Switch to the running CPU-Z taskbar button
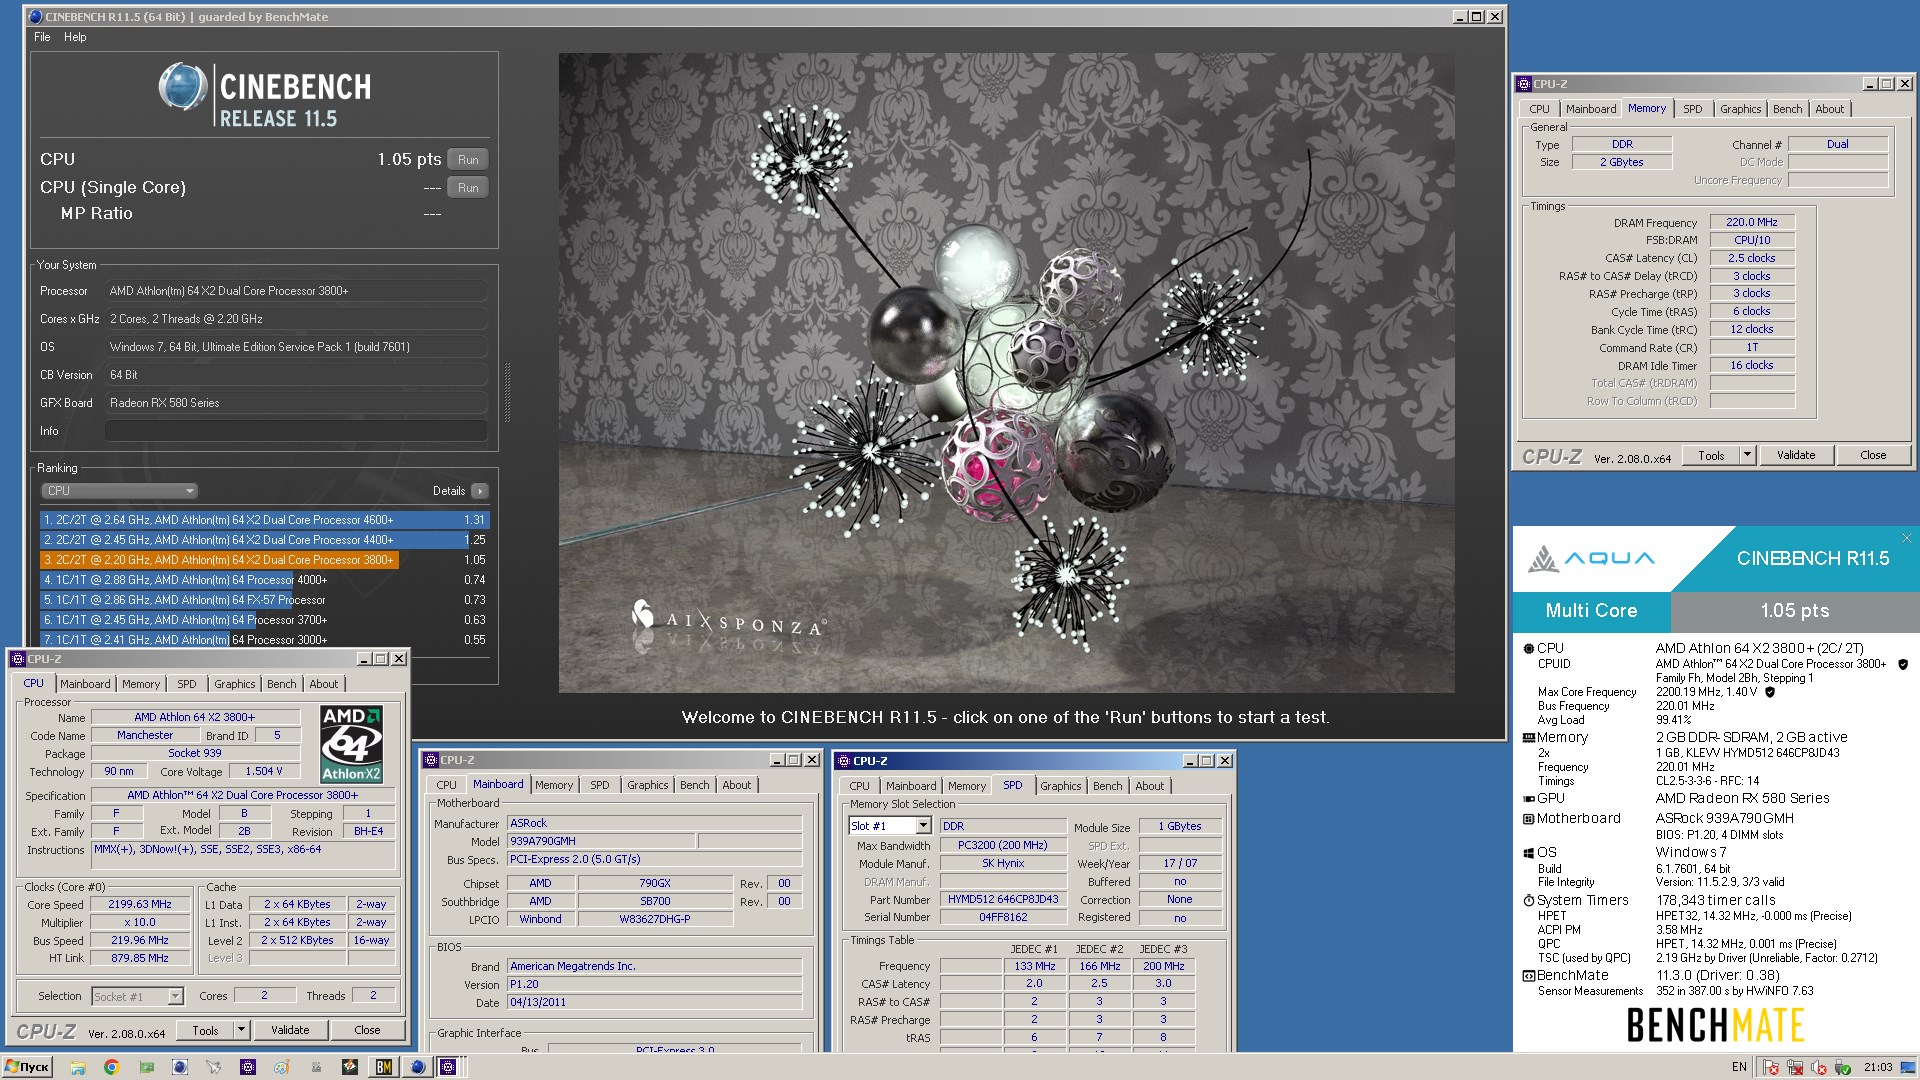 click(449, 1067)
